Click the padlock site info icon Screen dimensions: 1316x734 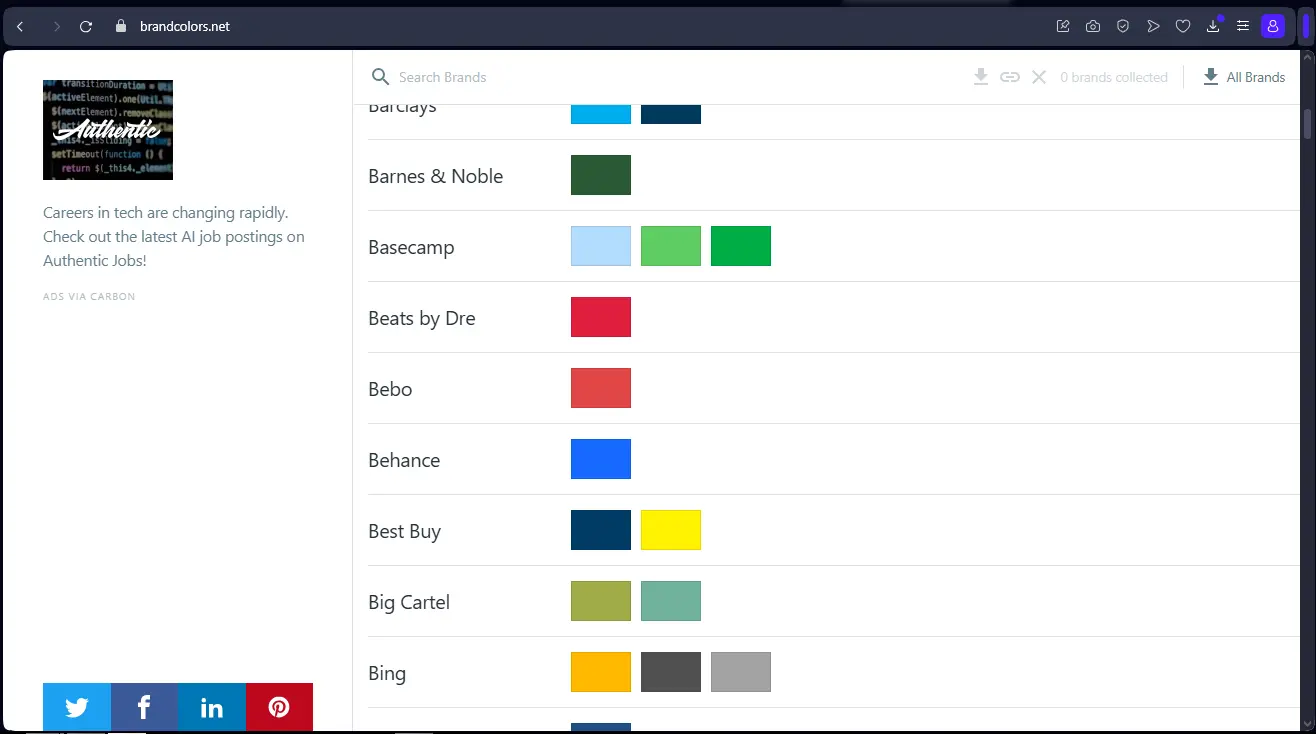coord(121,27)
